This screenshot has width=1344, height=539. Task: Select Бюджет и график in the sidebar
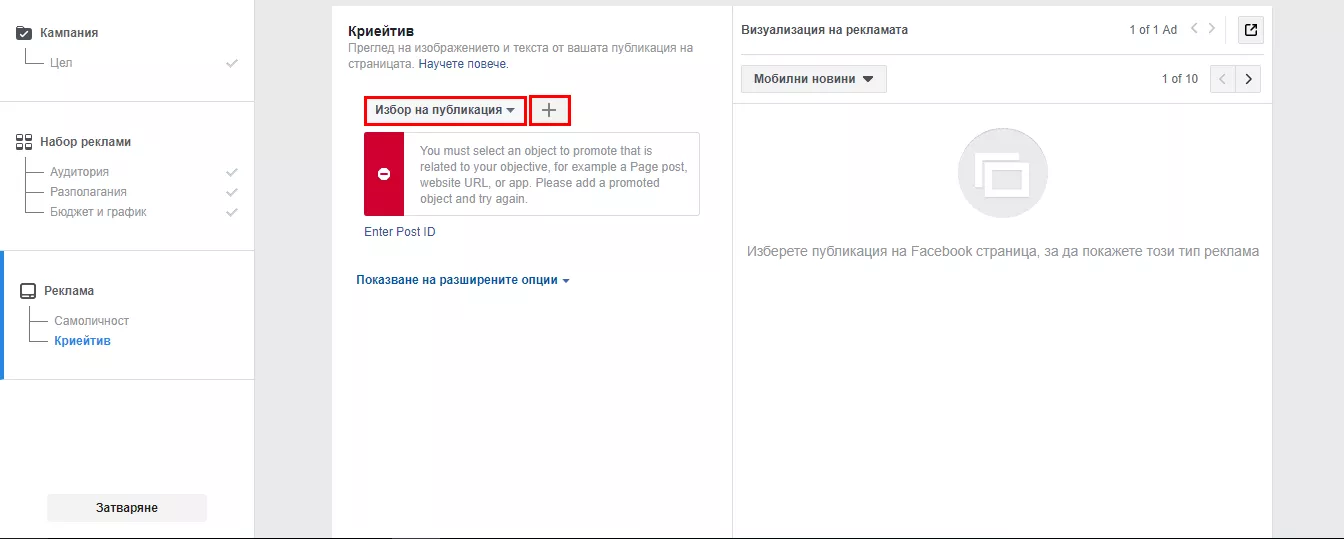click(x=98, y=212)
